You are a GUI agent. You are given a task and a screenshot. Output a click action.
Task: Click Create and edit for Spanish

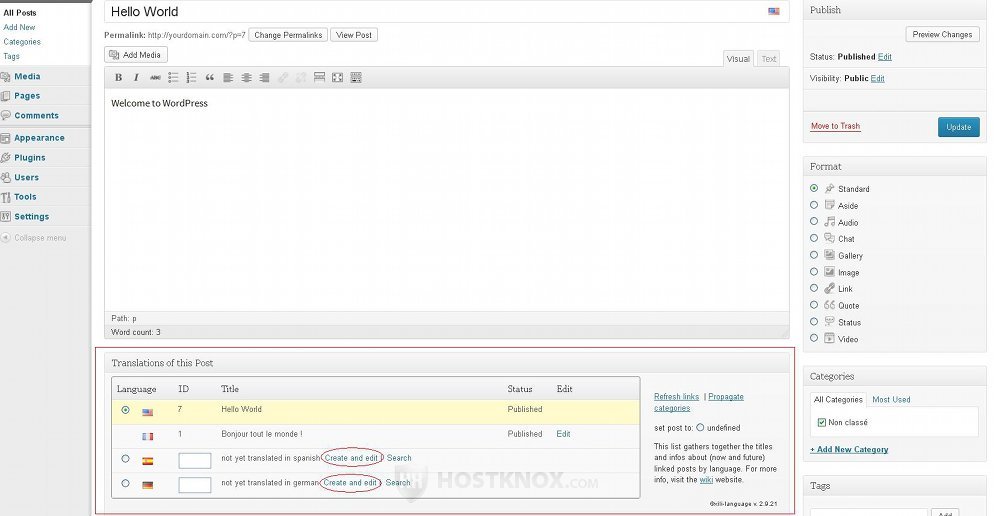pos(351,458)
